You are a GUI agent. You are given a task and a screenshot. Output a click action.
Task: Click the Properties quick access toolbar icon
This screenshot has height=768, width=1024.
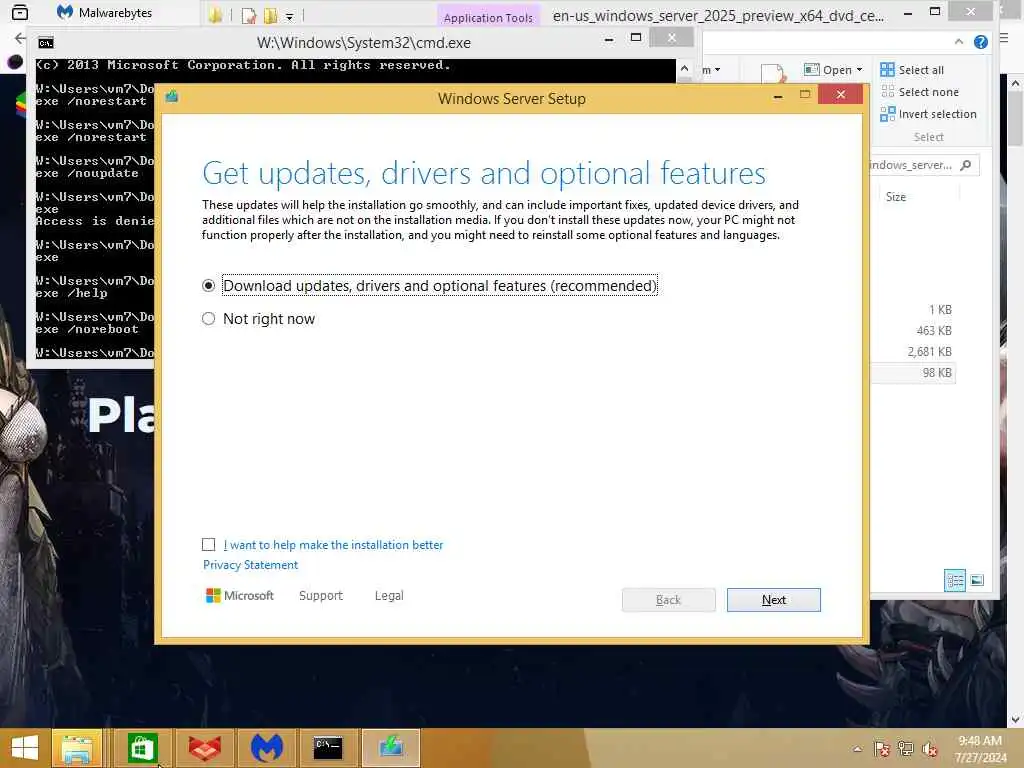pos(248,16)
